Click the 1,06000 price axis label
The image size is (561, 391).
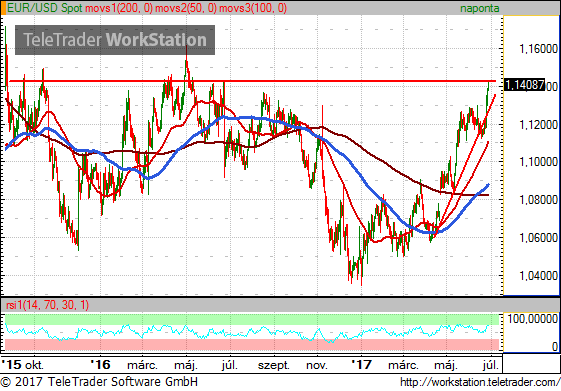[538, 238]
